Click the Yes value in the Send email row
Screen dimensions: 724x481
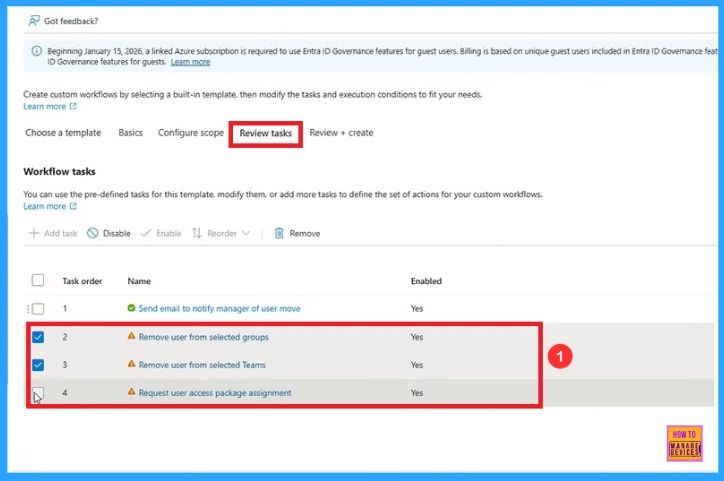pos(417,308)
